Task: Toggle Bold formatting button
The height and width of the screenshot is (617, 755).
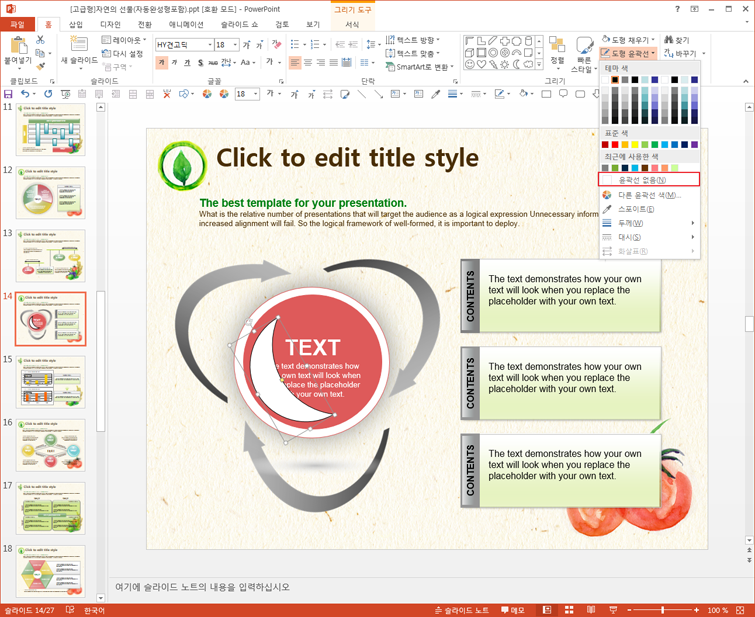Action: 161,62
